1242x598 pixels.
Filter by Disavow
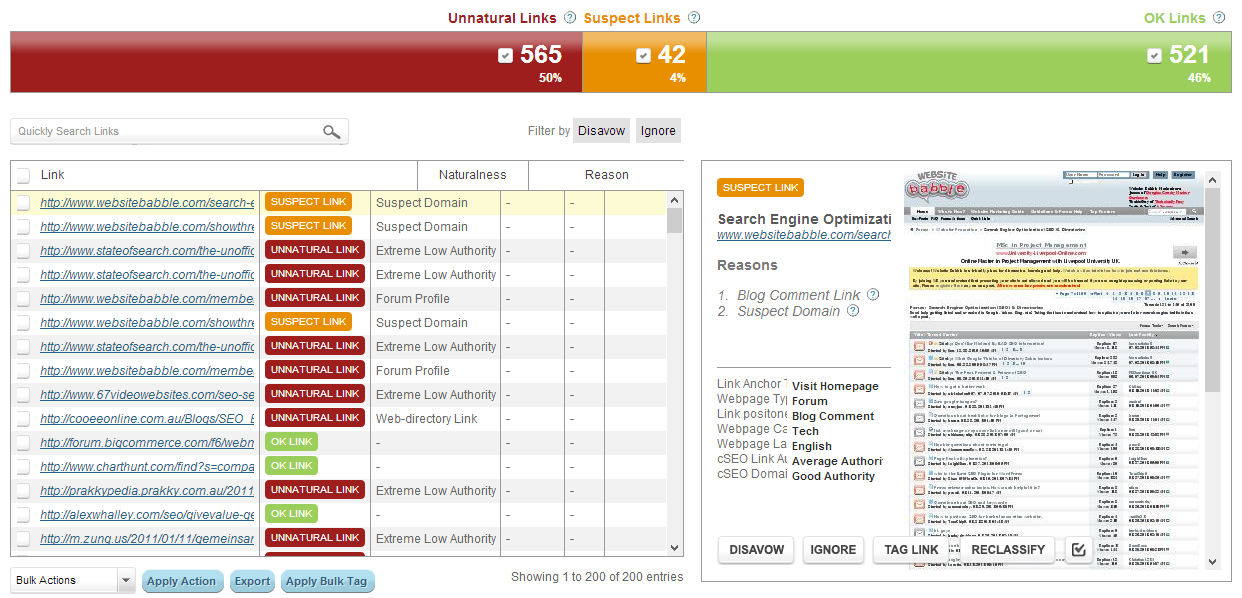[601, 131]
